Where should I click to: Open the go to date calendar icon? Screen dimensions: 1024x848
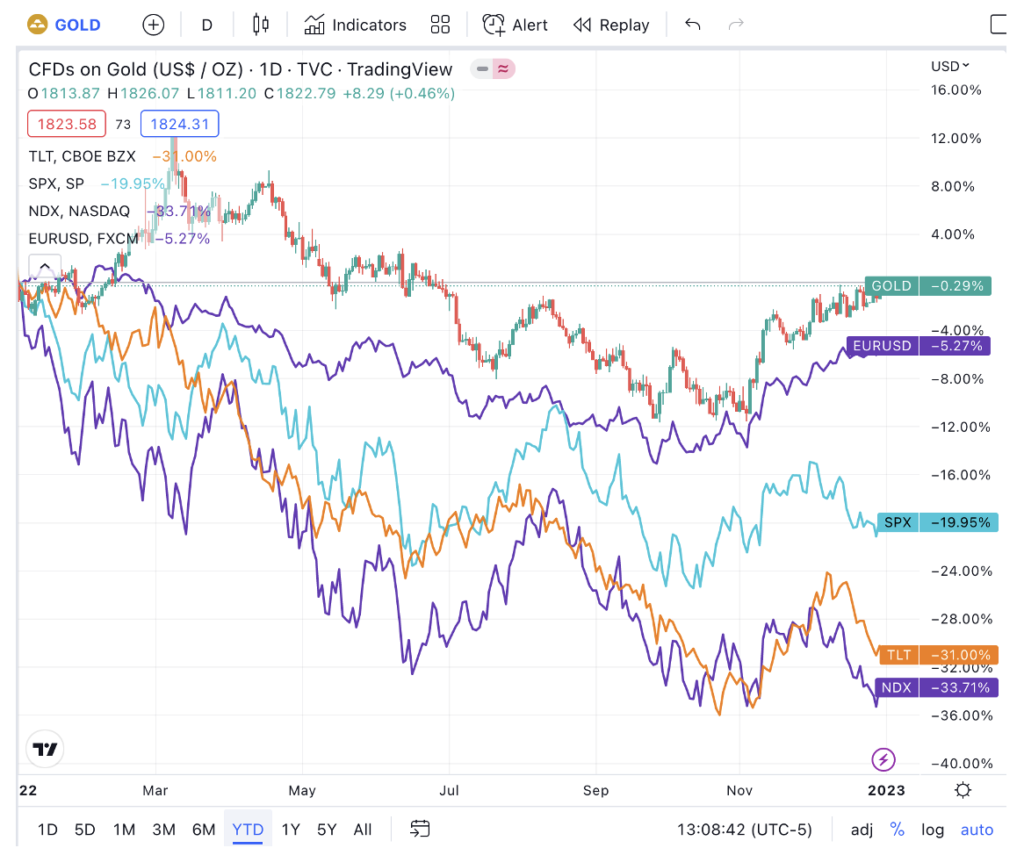coord(420,829)
